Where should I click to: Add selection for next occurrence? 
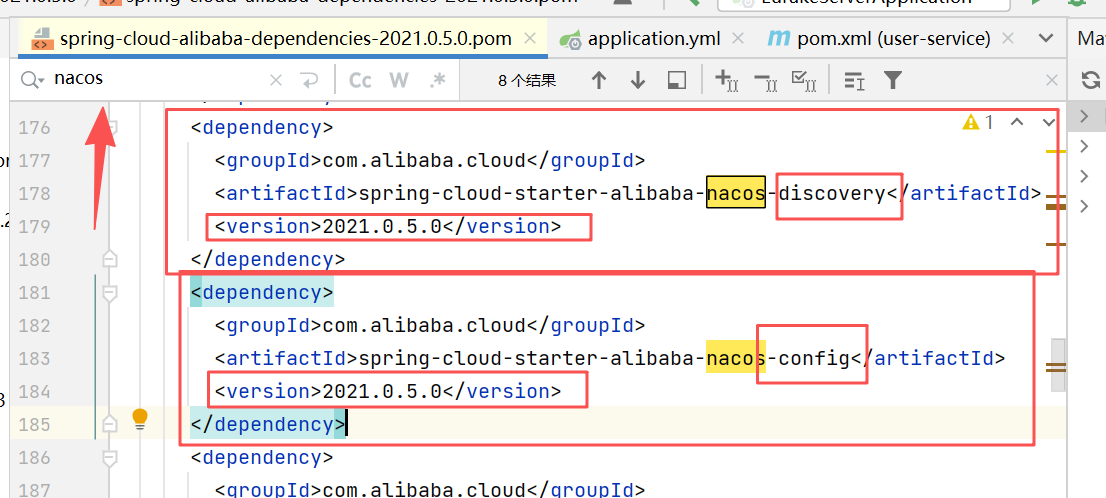click(x=727, y=80)
